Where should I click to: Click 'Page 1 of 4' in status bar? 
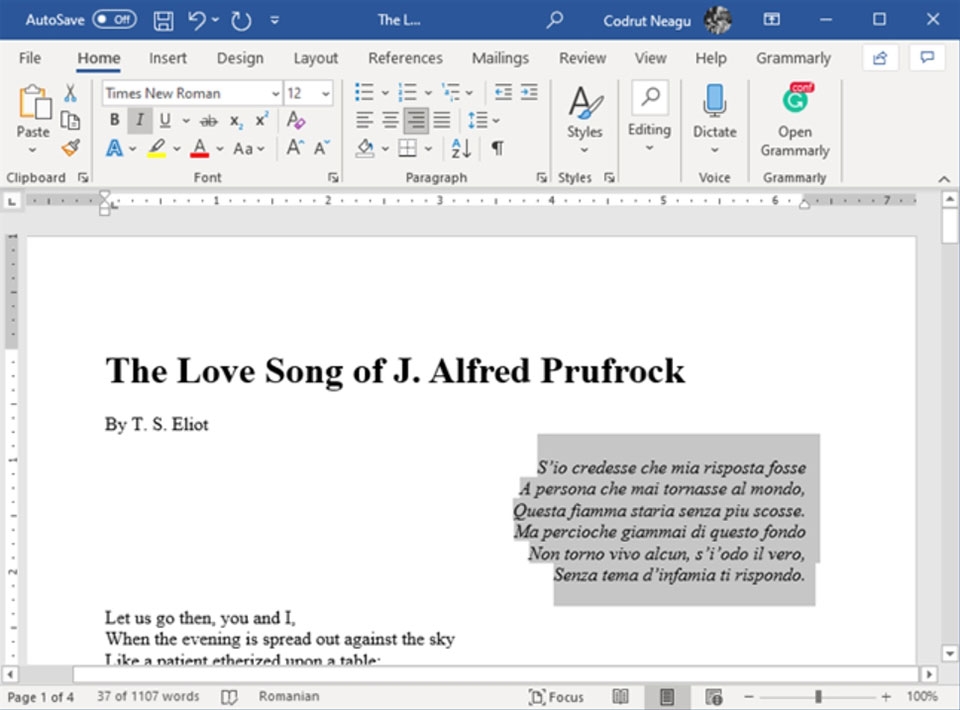pyautogui.click(x=40, y=697)
